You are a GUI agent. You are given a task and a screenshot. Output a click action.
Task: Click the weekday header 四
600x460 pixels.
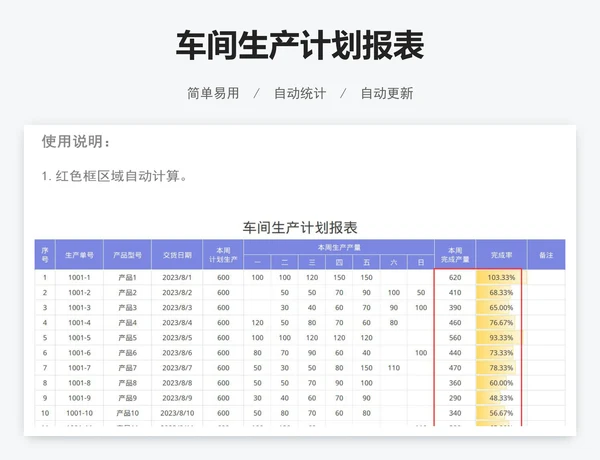339,263
